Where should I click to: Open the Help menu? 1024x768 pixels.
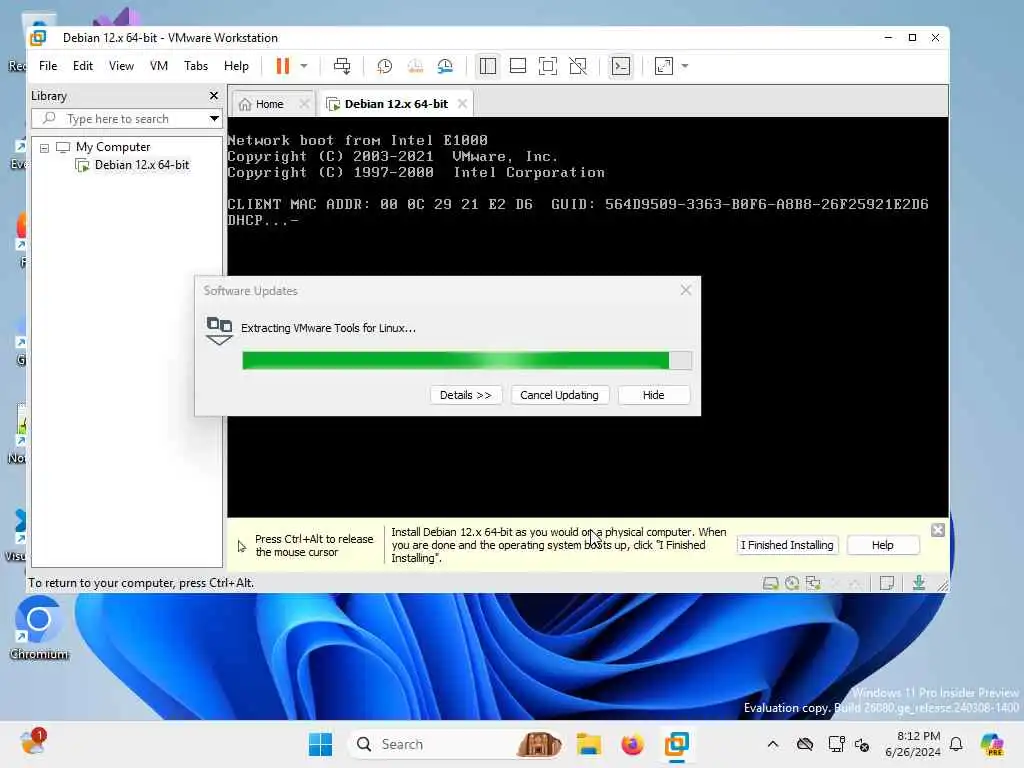pyautogui.click(x=236, y=66)
